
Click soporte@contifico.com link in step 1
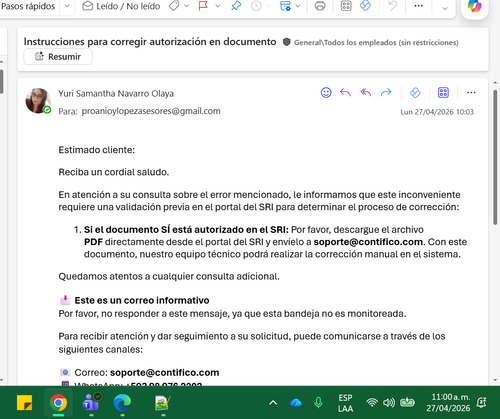point(368,242)
